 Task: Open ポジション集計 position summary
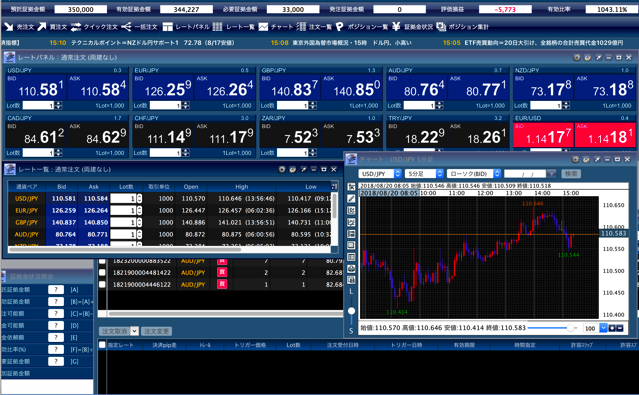tap(463, 27)
